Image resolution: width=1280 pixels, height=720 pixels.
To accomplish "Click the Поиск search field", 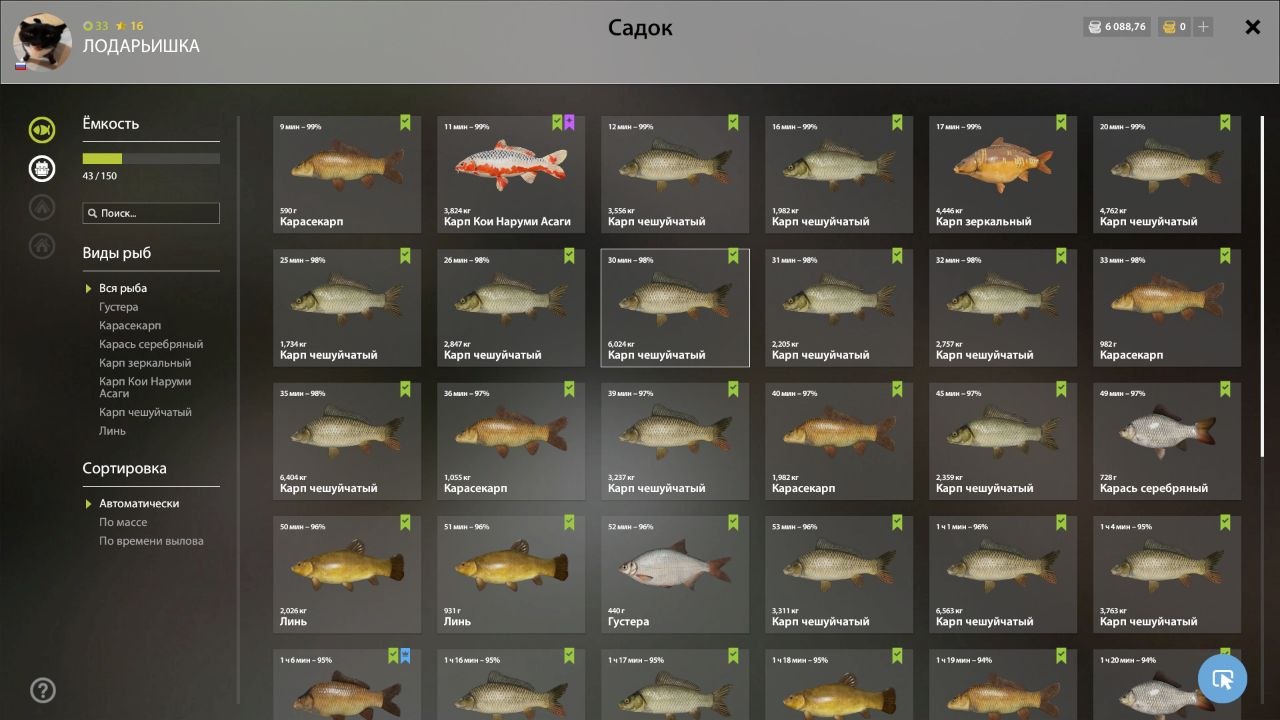I will 151,213.
